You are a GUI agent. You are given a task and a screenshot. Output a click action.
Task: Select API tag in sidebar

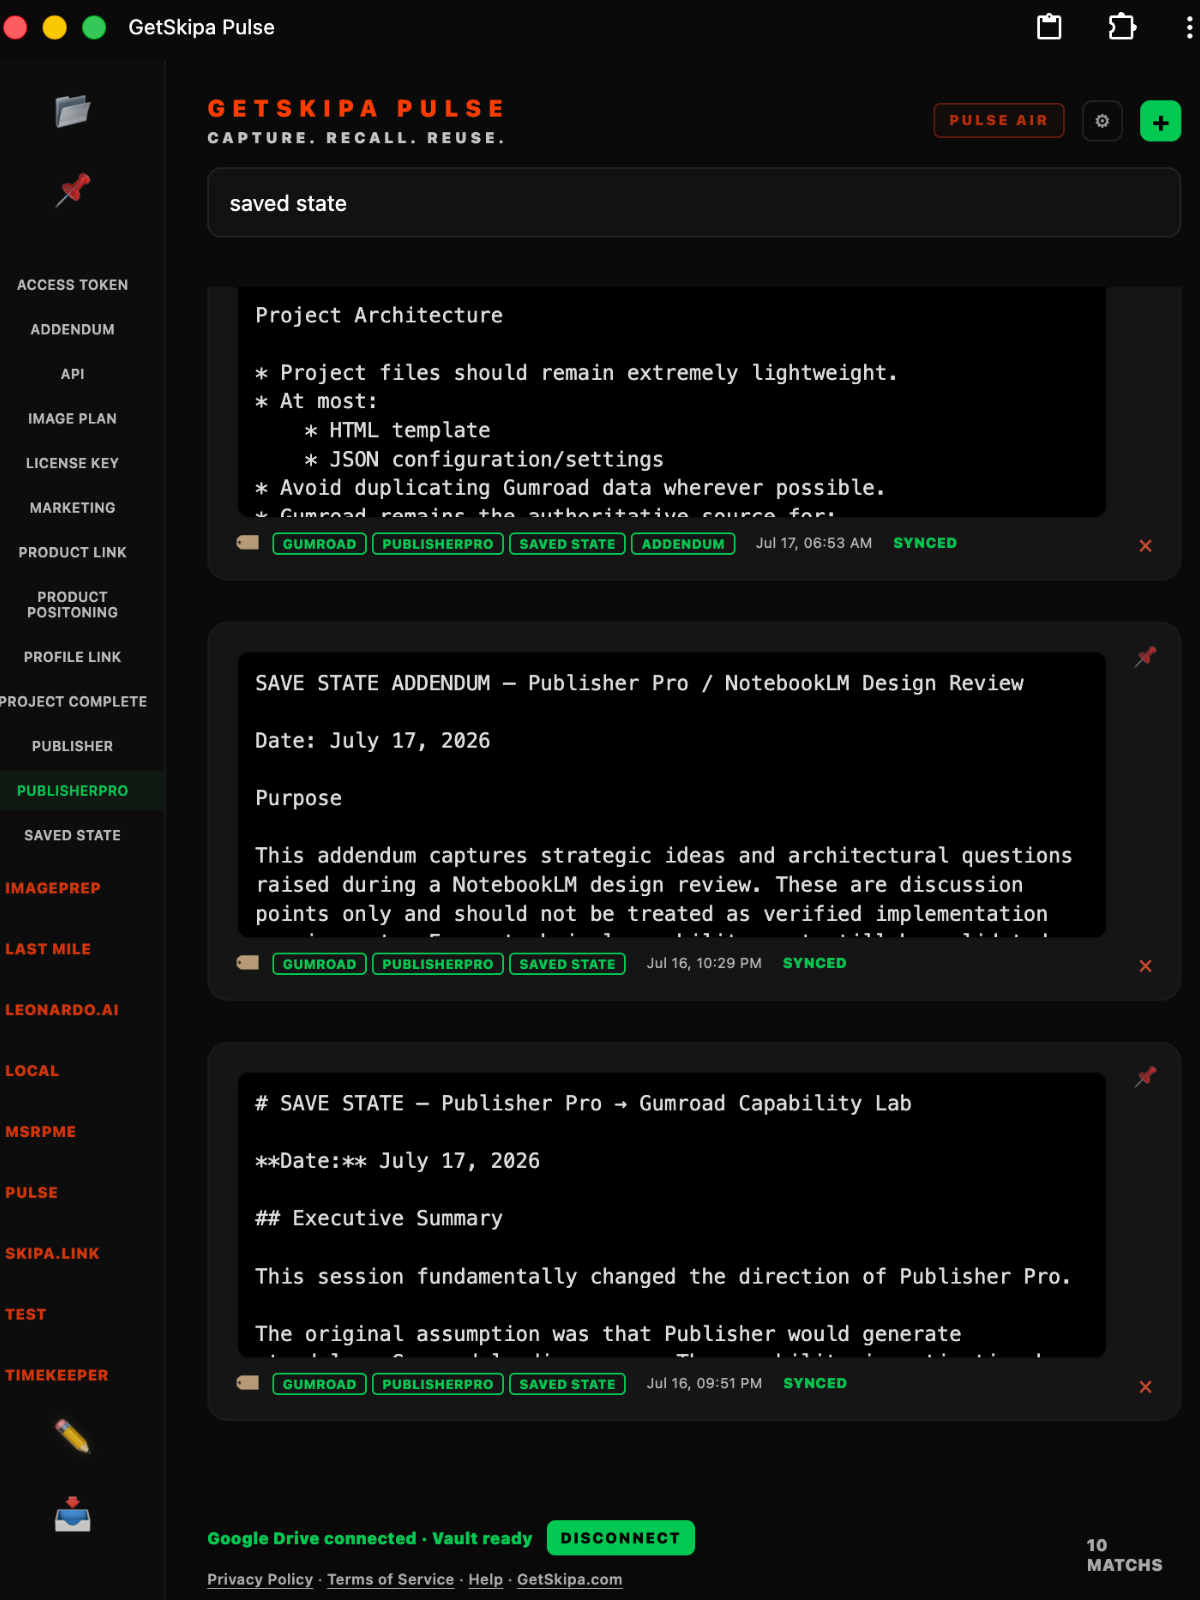coord(72,374)
